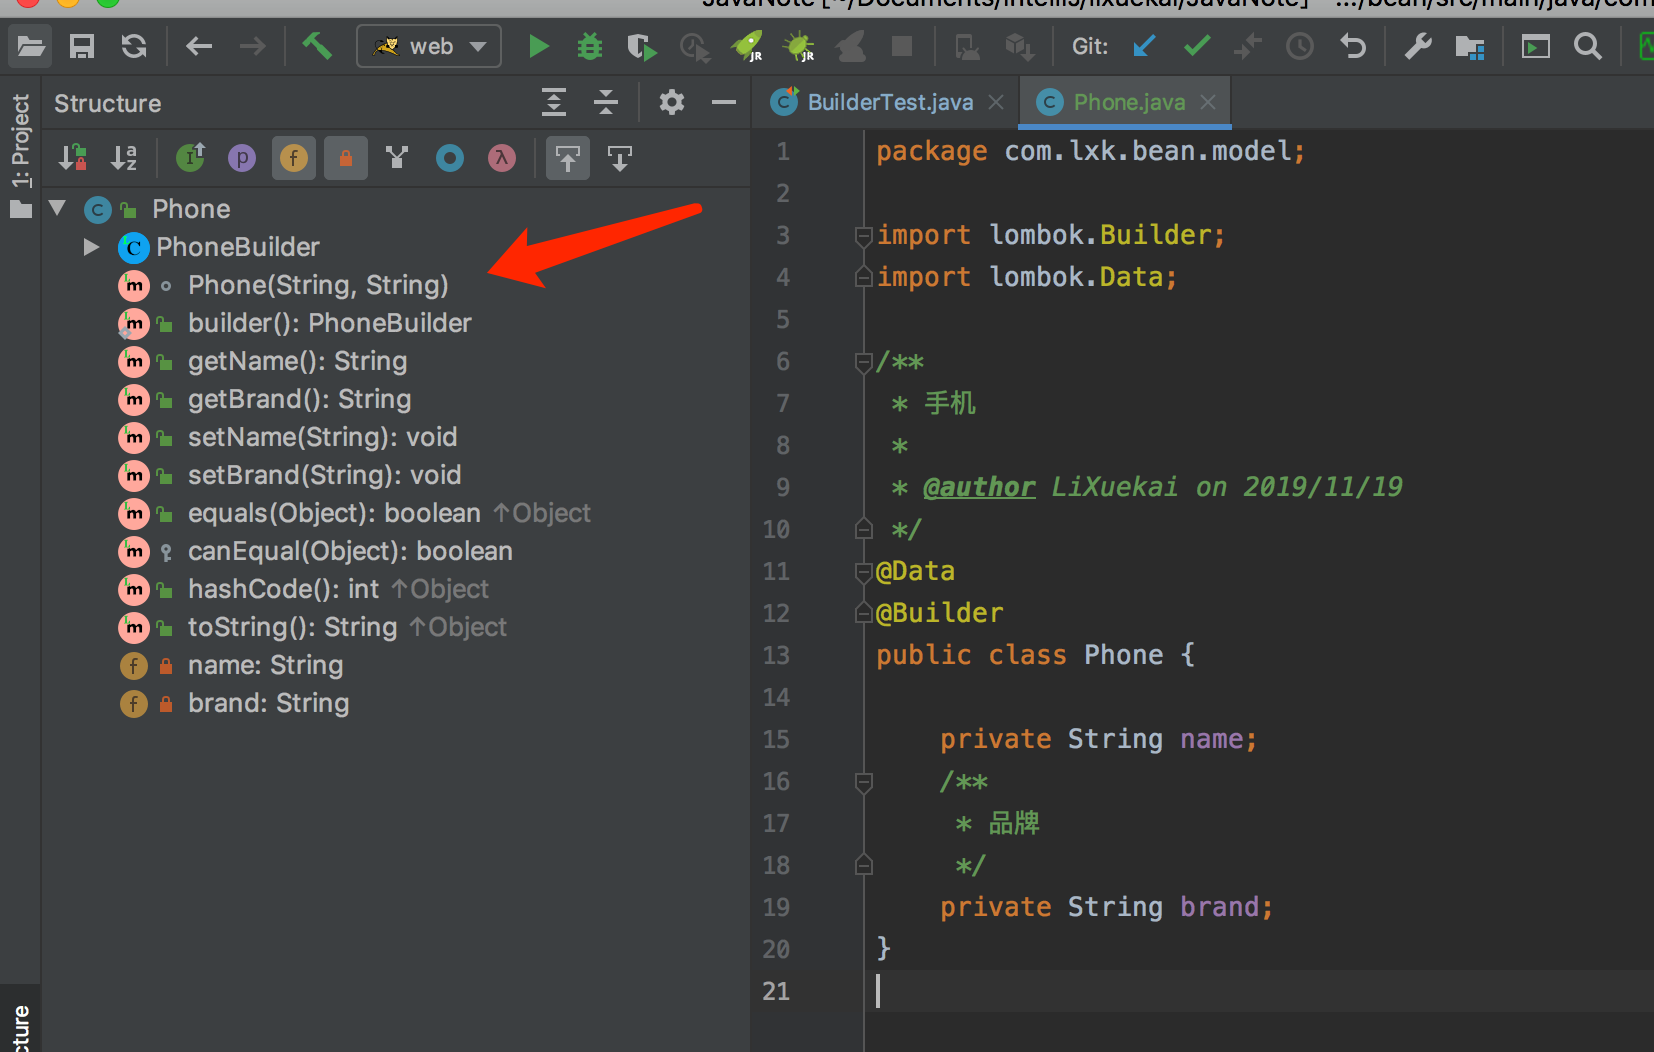Collapse the Phone class node
Viewport: 1654px width, 1052px height.
click(57, 208)
